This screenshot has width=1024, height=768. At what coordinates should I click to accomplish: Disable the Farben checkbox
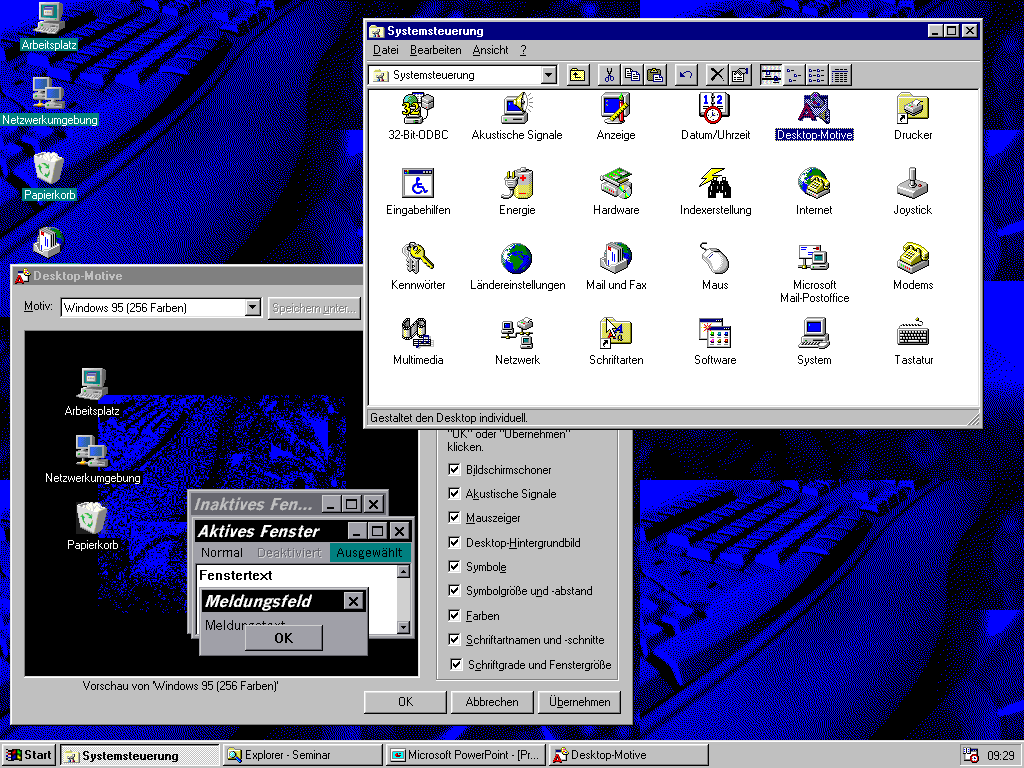click(455, 616)
